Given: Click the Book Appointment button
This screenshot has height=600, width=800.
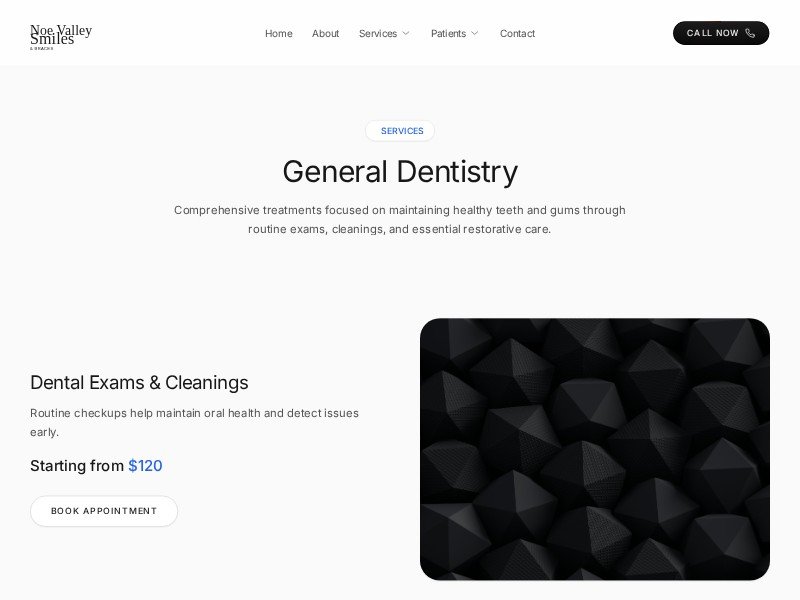Looking at the screenshot, I should (104, 511).
